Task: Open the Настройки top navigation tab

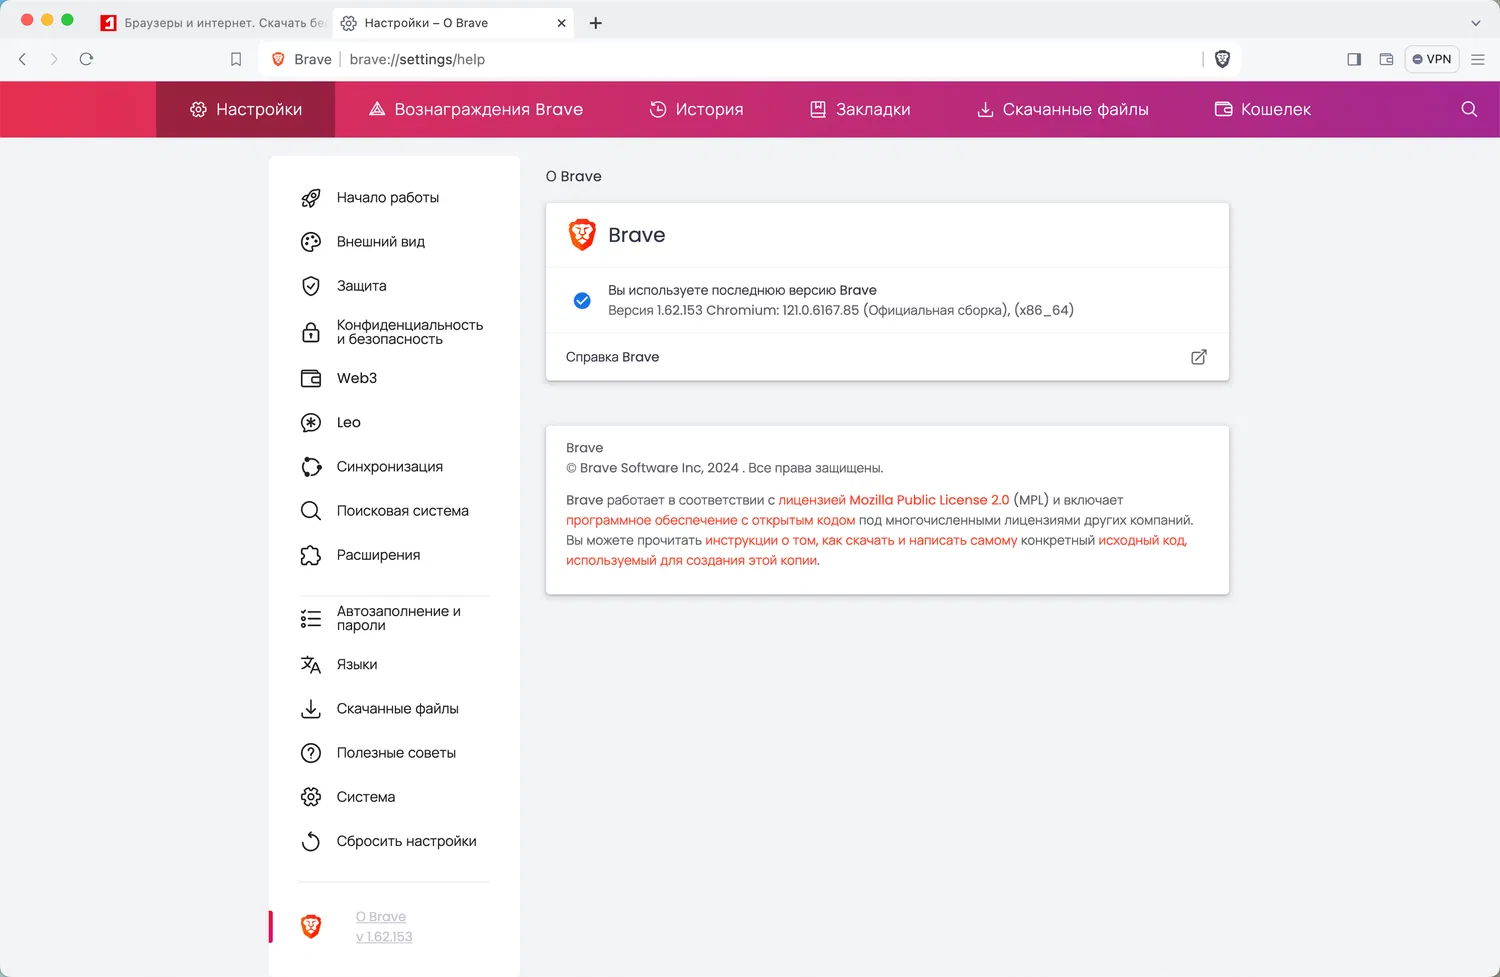Action: click(x=246, y=109)
